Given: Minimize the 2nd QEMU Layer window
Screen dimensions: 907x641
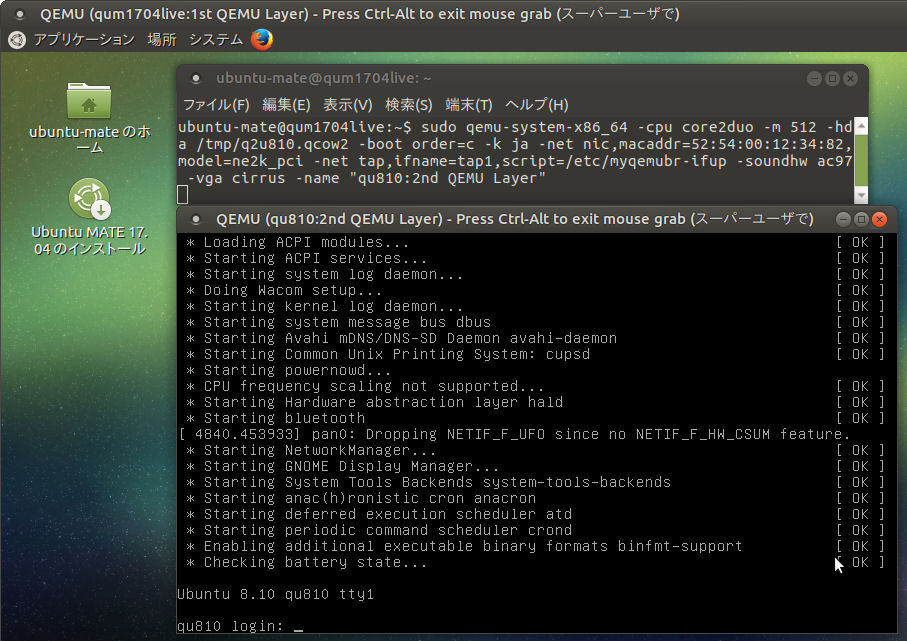Looking at the screenshot, I should pos(843,219).
